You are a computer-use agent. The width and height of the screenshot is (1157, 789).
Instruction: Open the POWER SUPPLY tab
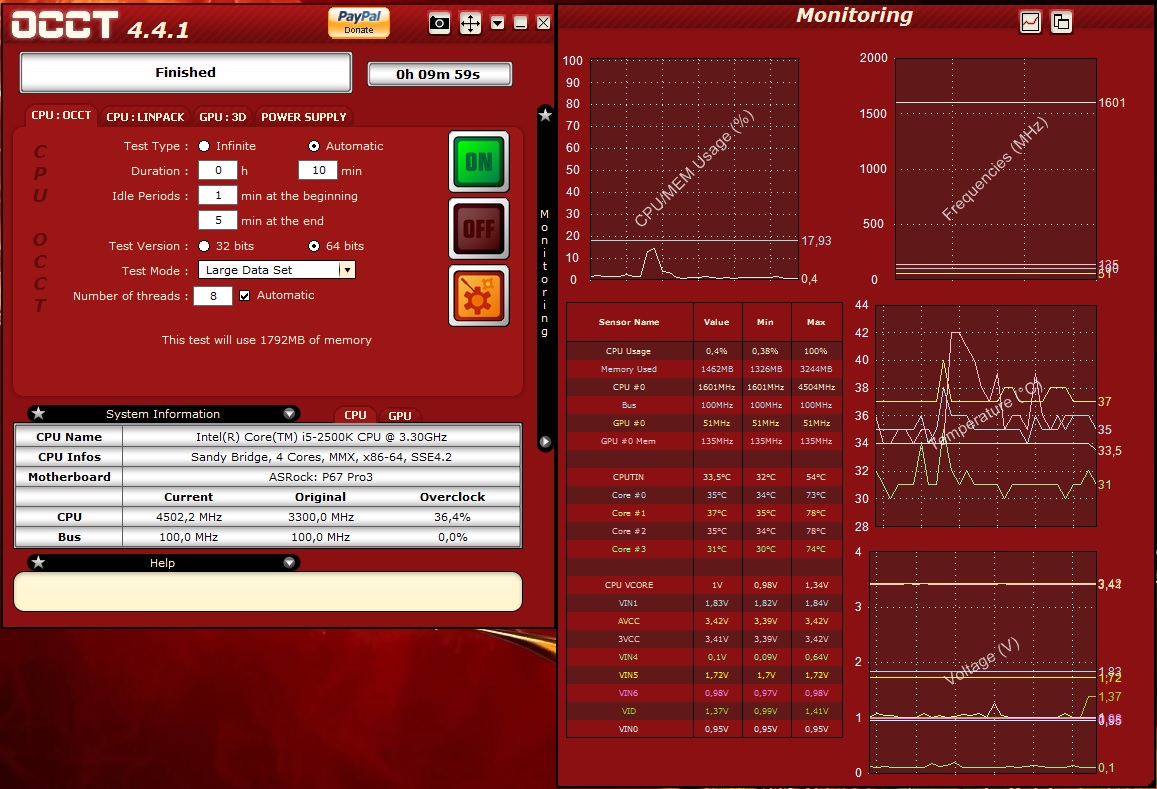(303, 117)
